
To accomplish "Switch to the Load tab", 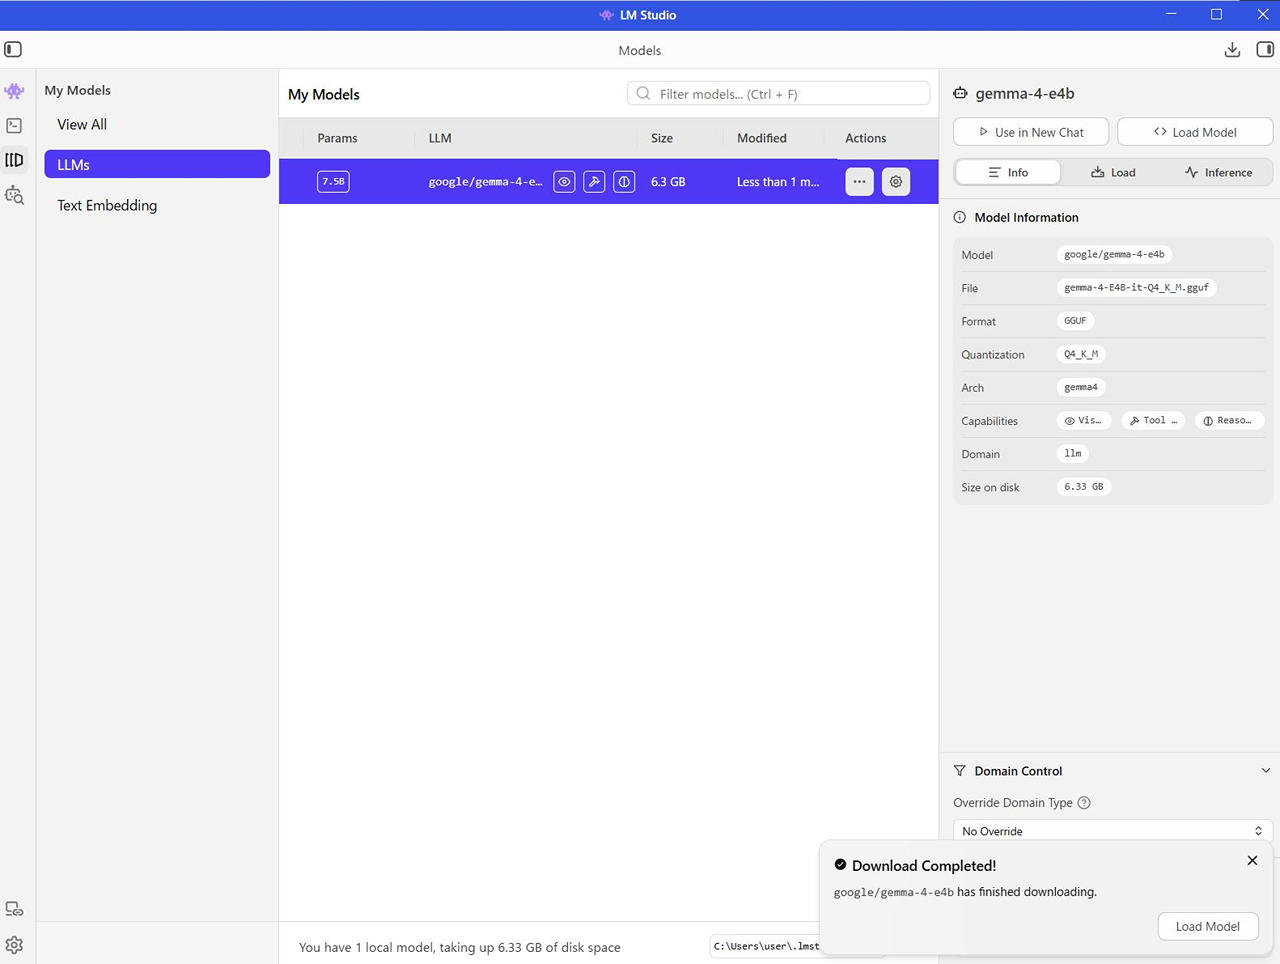I will [x=1113, y=173].
